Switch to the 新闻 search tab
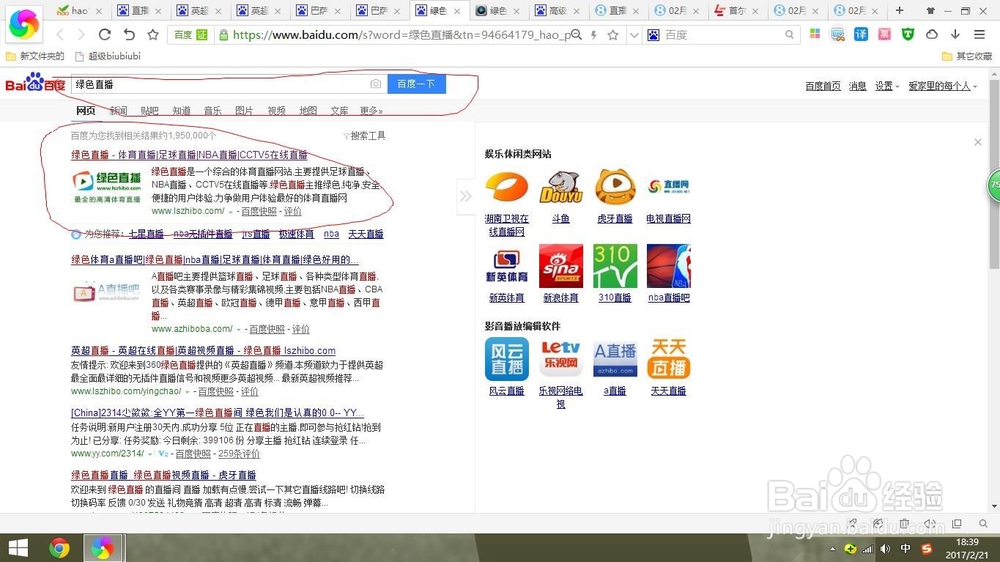The height and width of the screenshot is (562, 1000). click(119, 111)
